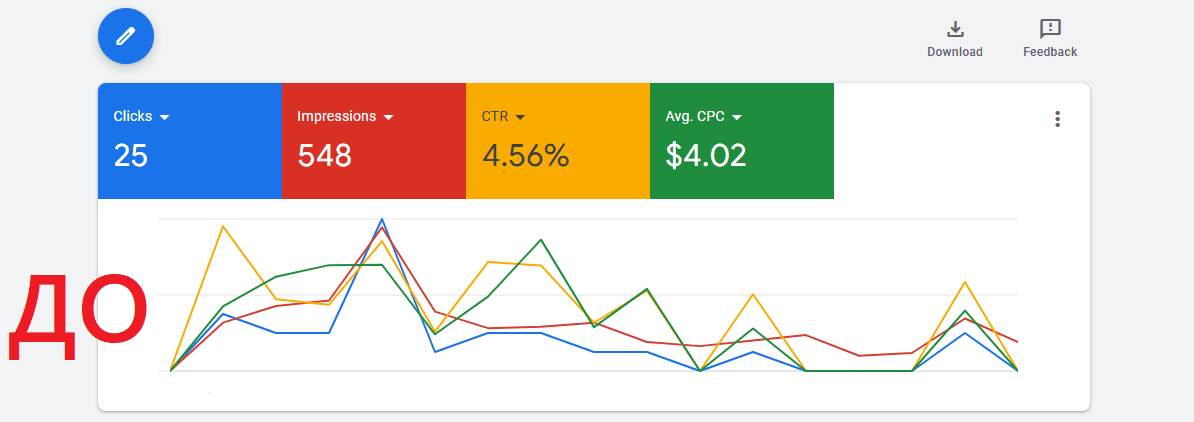Open the CTR metric dropdown arrow
This screenshot has height=422, width=1194.
click(520, 117)
